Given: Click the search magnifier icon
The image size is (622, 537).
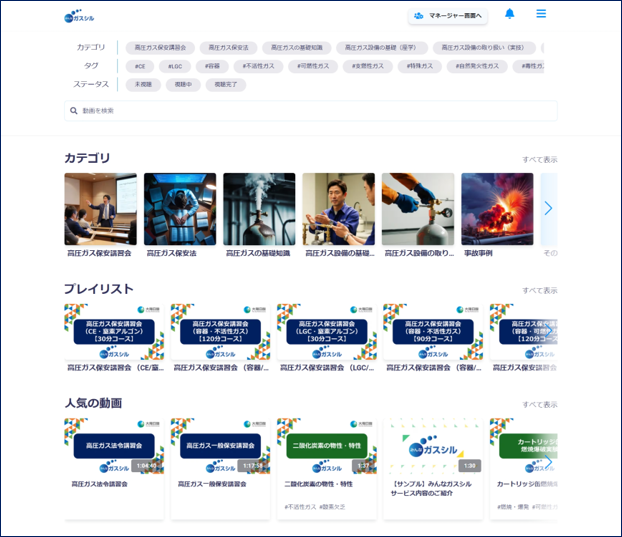Looking at the screenshot, I should 74,110.
